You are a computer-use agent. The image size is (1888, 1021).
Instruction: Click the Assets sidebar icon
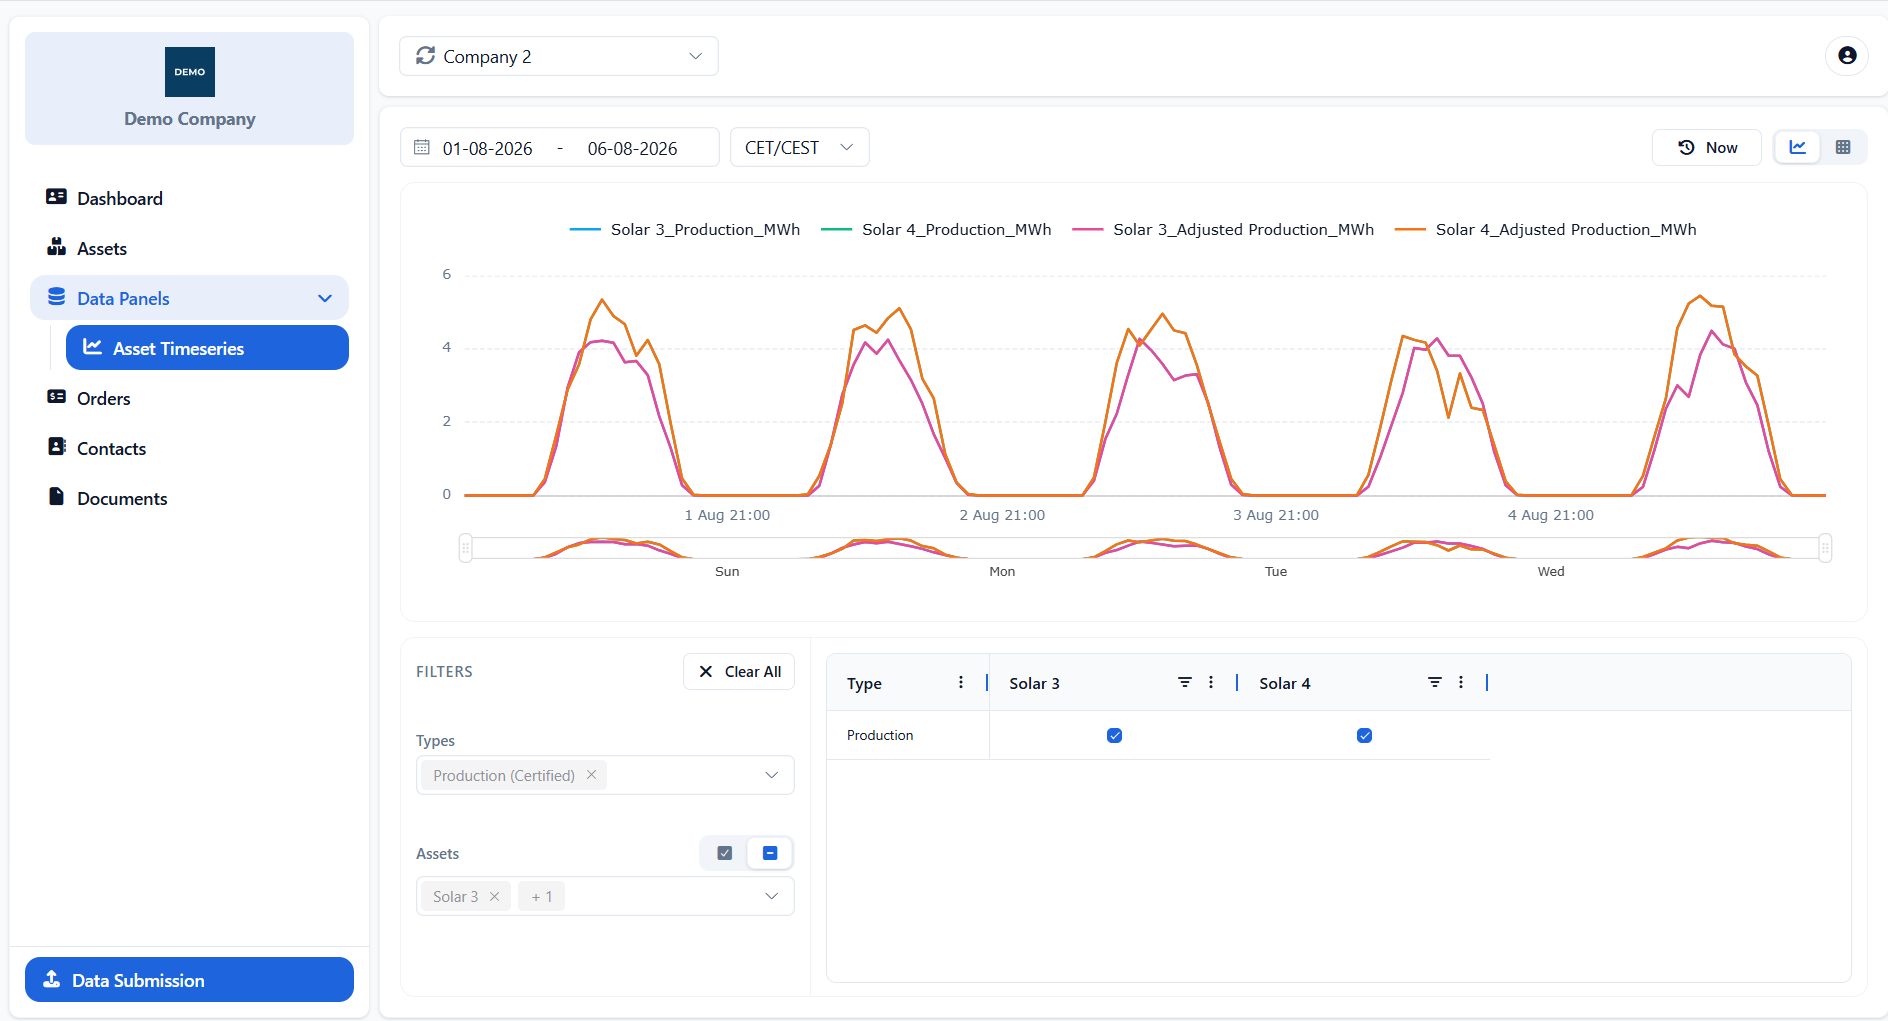click(56, 247)
